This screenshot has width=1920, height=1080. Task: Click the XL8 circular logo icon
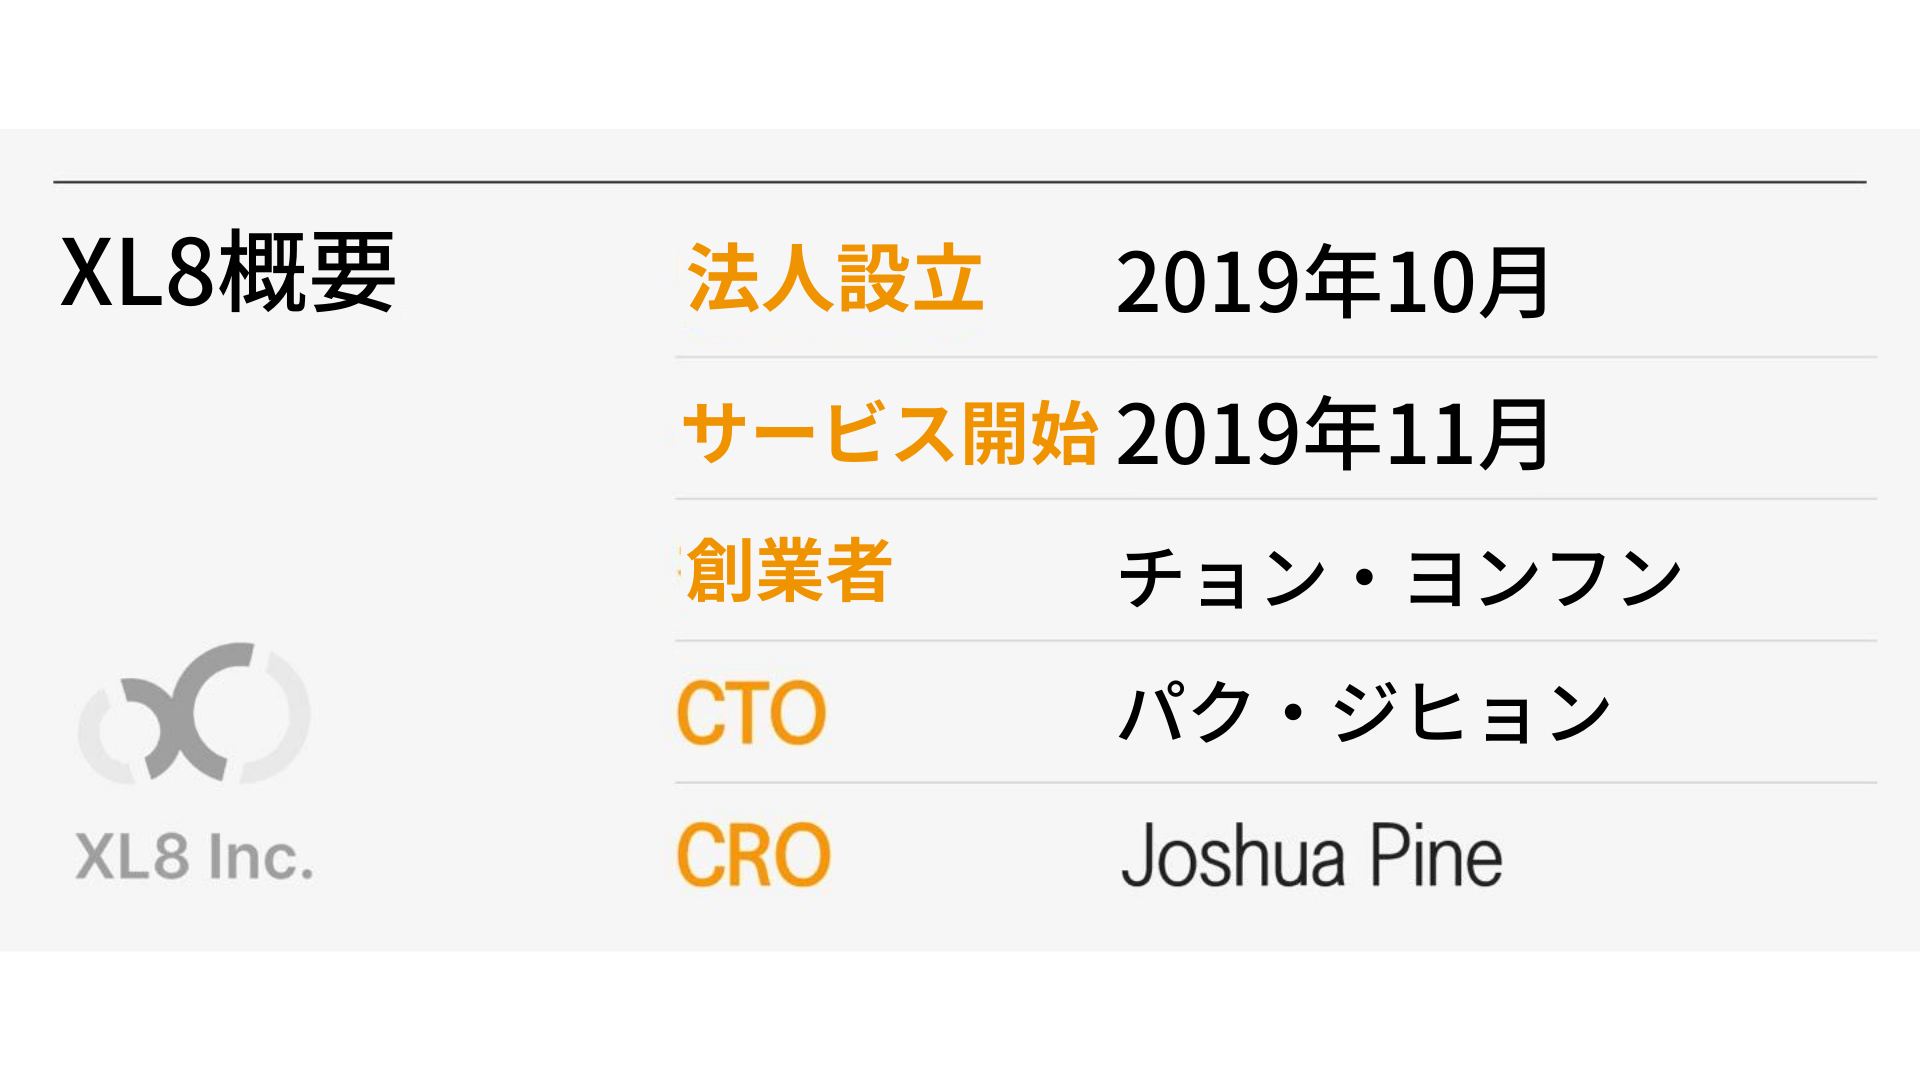[194, 712]
